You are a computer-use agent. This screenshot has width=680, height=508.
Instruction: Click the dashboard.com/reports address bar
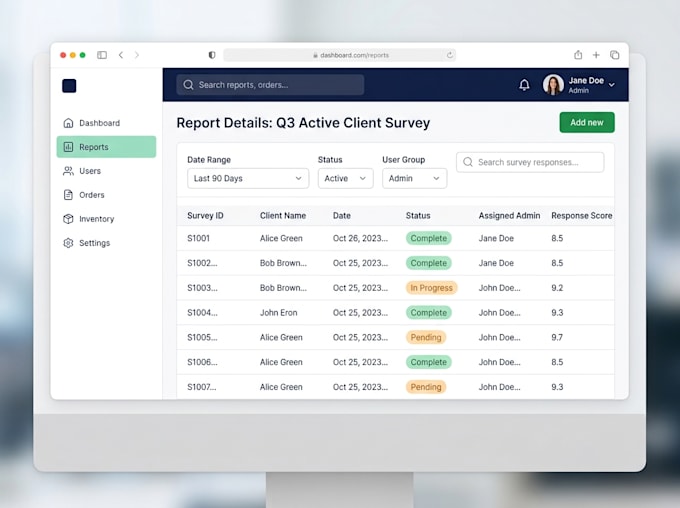tap(339, 55)
